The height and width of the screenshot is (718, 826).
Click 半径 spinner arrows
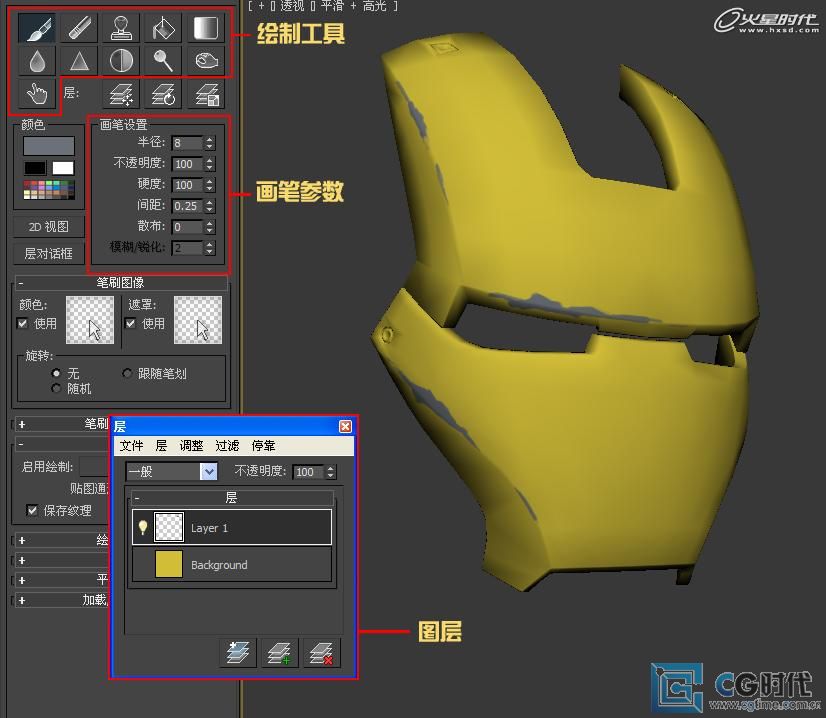coord(210,143)
